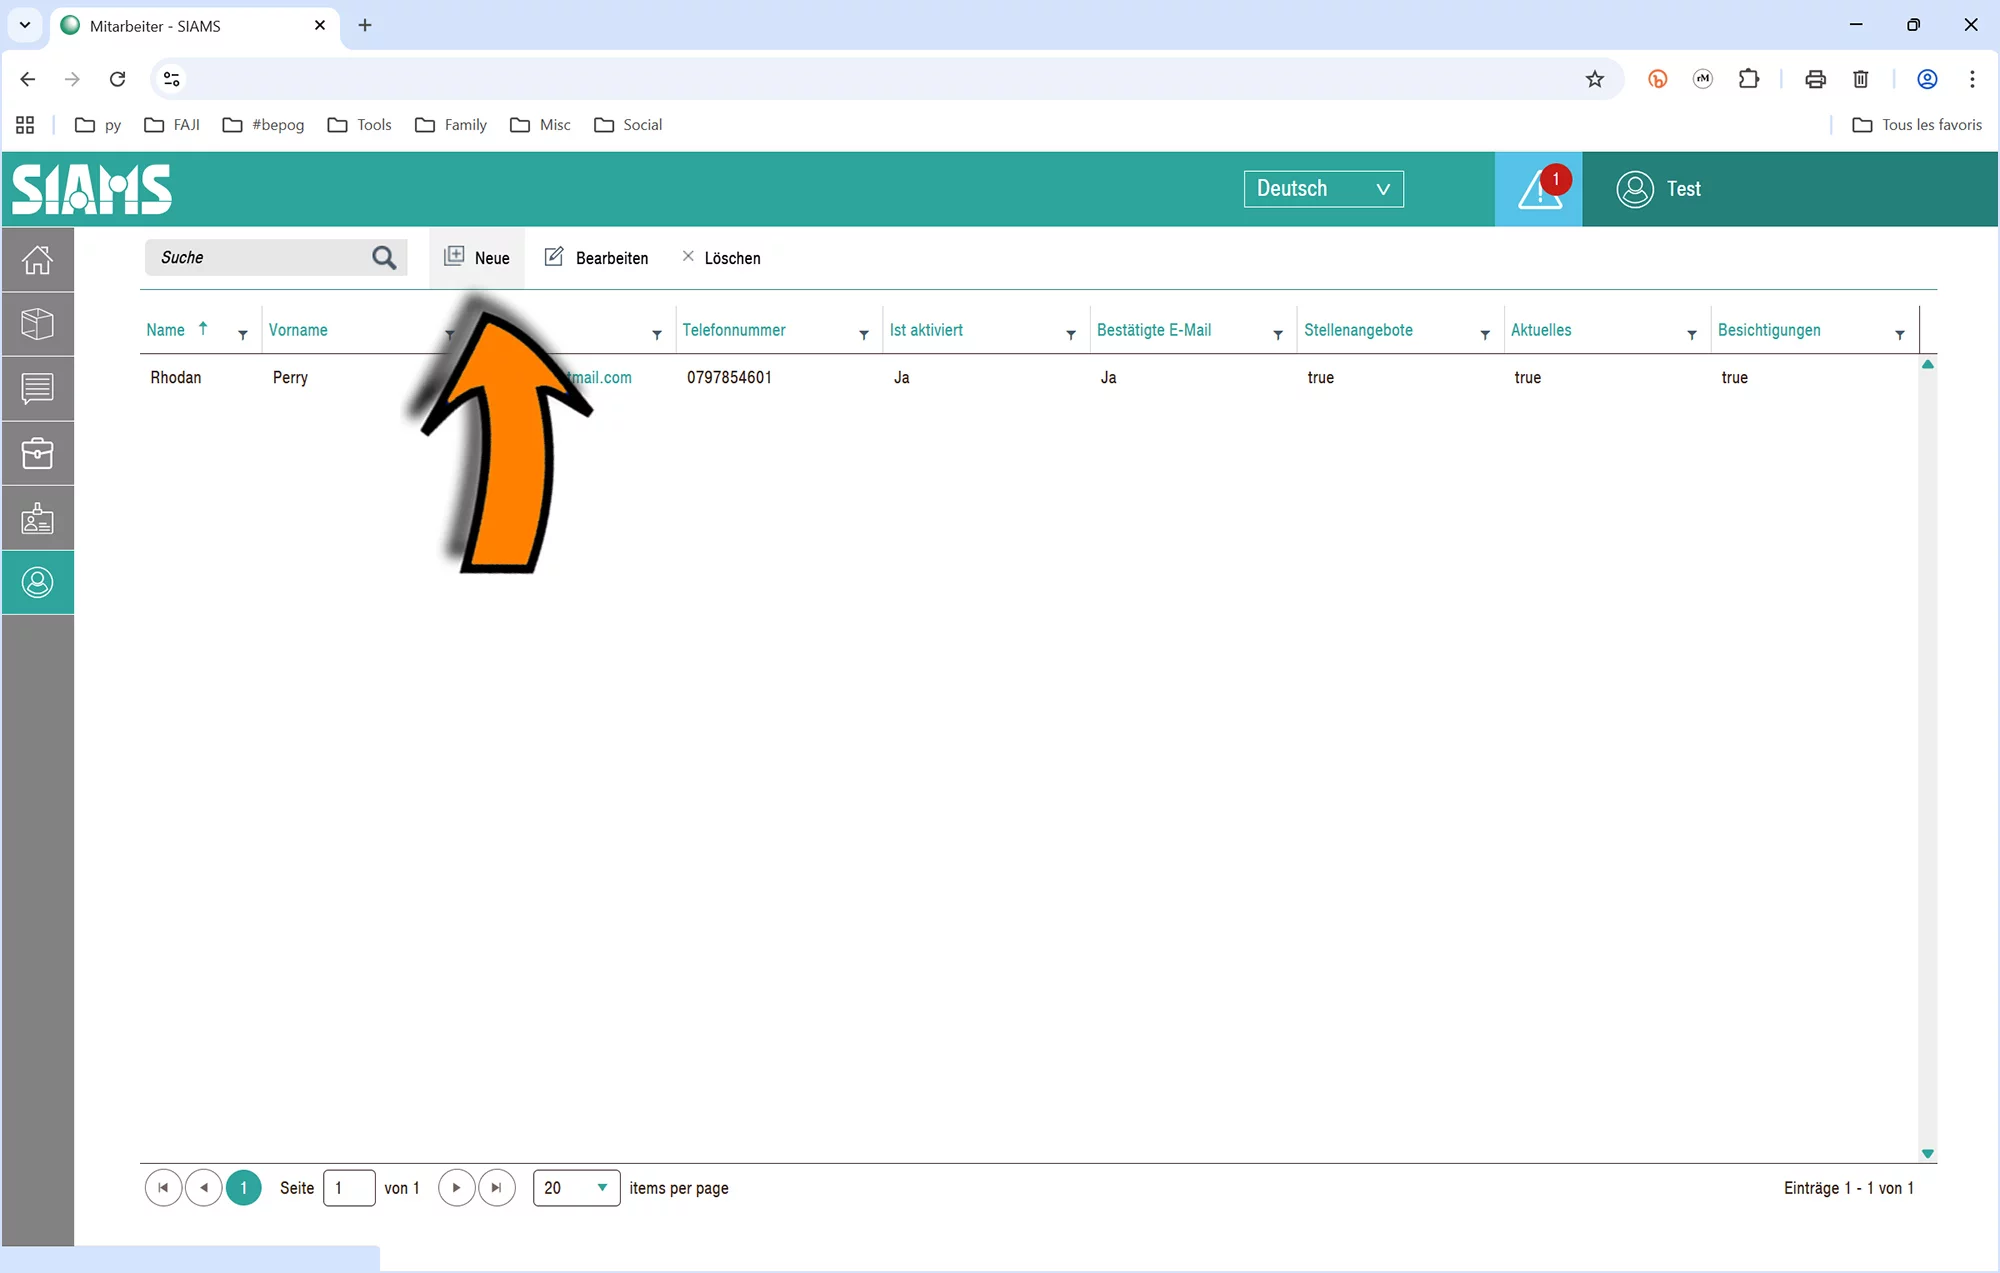
Task: Click the search magnifier icon
Action: coord(384,258)
